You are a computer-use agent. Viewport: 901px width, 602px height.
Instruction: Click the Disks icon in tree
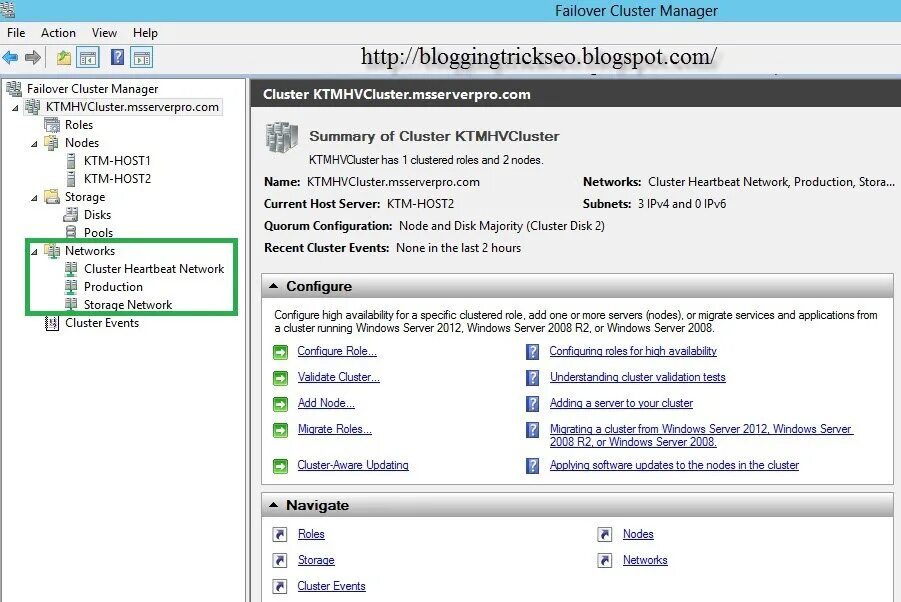click(x=71, y=215)
